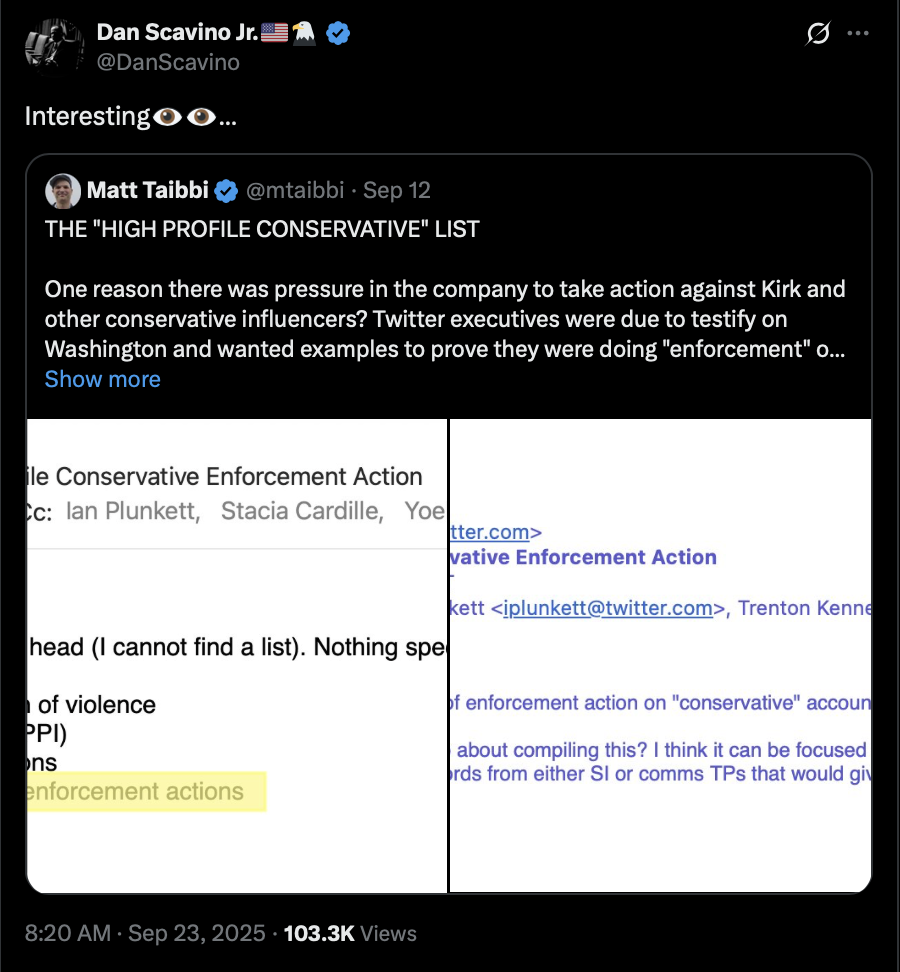Click the Matt Taibbi author name
Screen dimensions: 900x972
[150, 190]
